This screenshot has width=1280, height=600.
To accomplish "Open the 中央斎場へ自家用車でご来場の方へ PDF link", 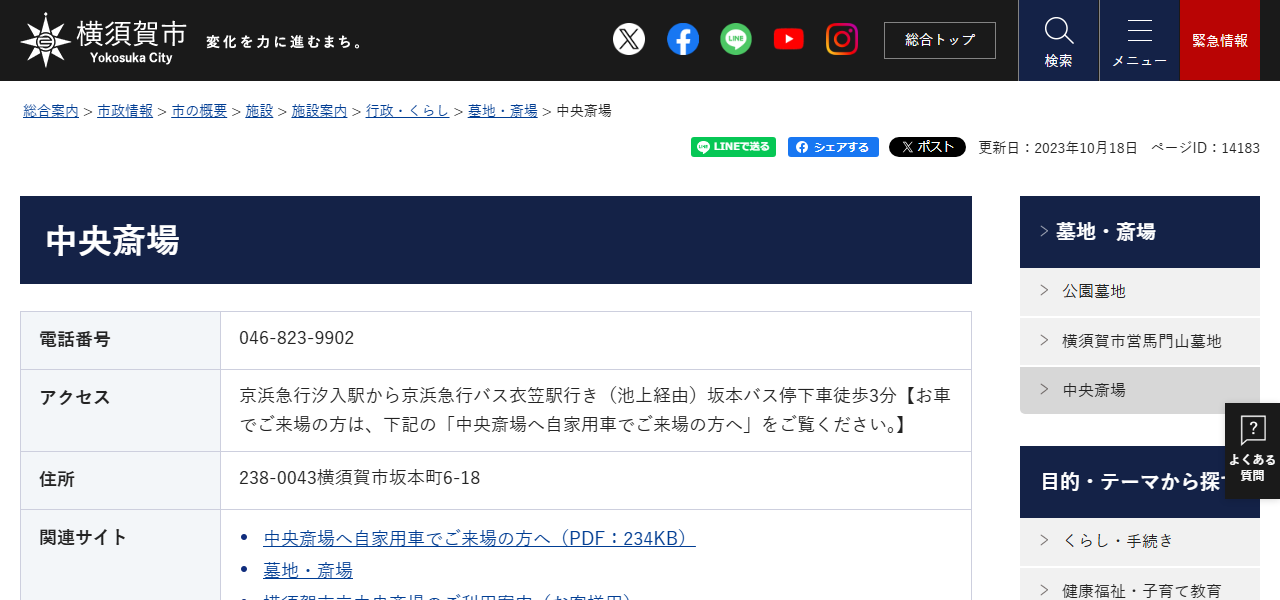I will 479,538.
